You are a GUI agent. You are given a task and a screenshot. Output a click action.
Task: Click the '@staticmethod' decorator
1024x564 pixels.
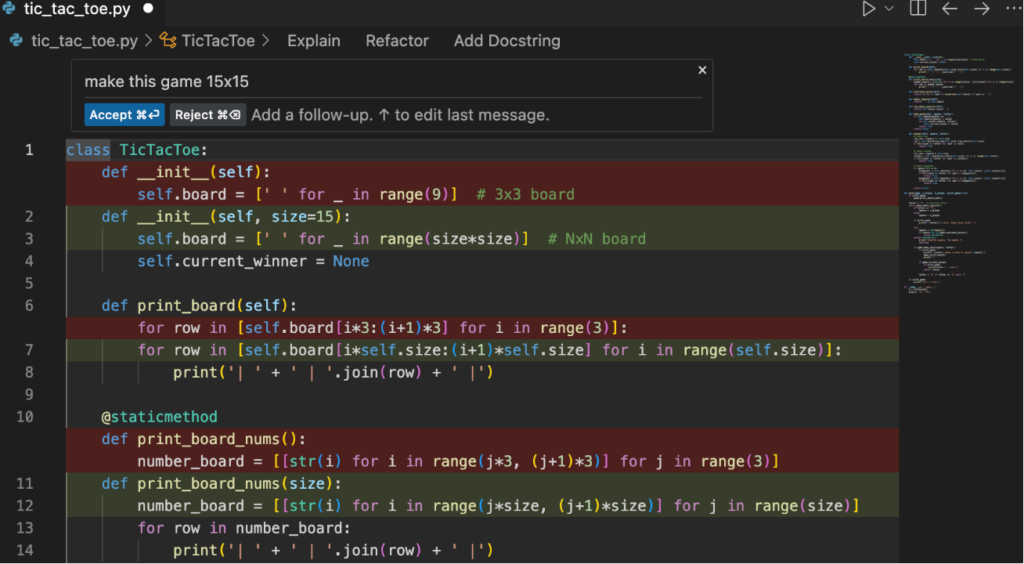(x=159, y=416)
